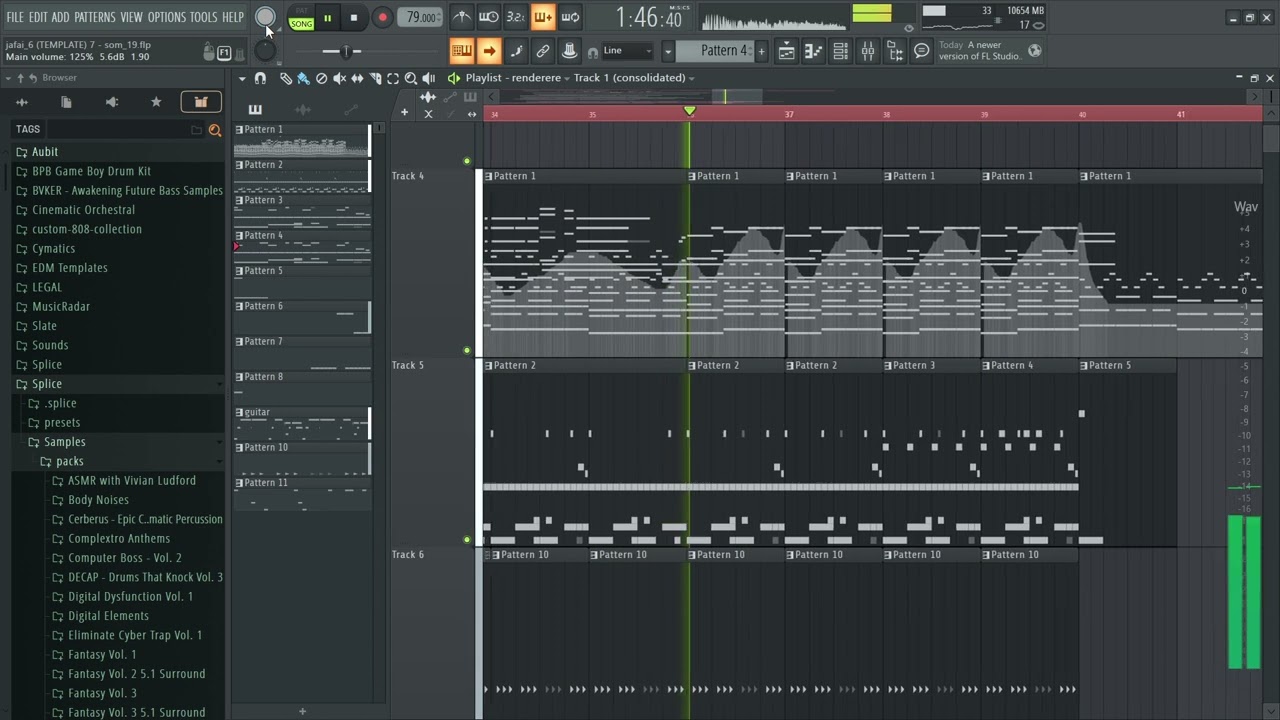Select the Delete tool

point(321,78)
